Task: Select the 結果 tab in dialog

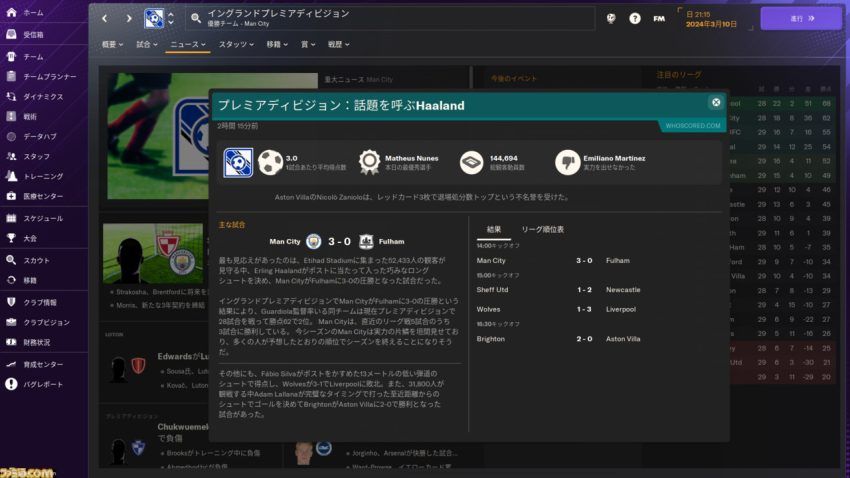Action: pos(494,230)
